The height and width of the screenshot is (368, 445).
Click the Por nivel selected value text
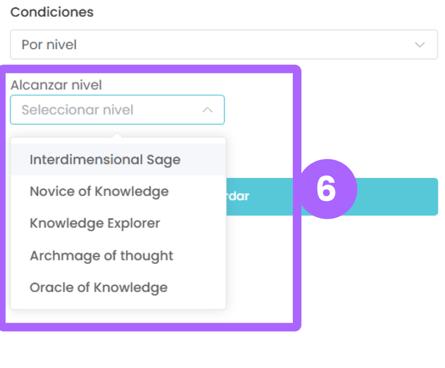pyautogui.click(x=49, y=45)
